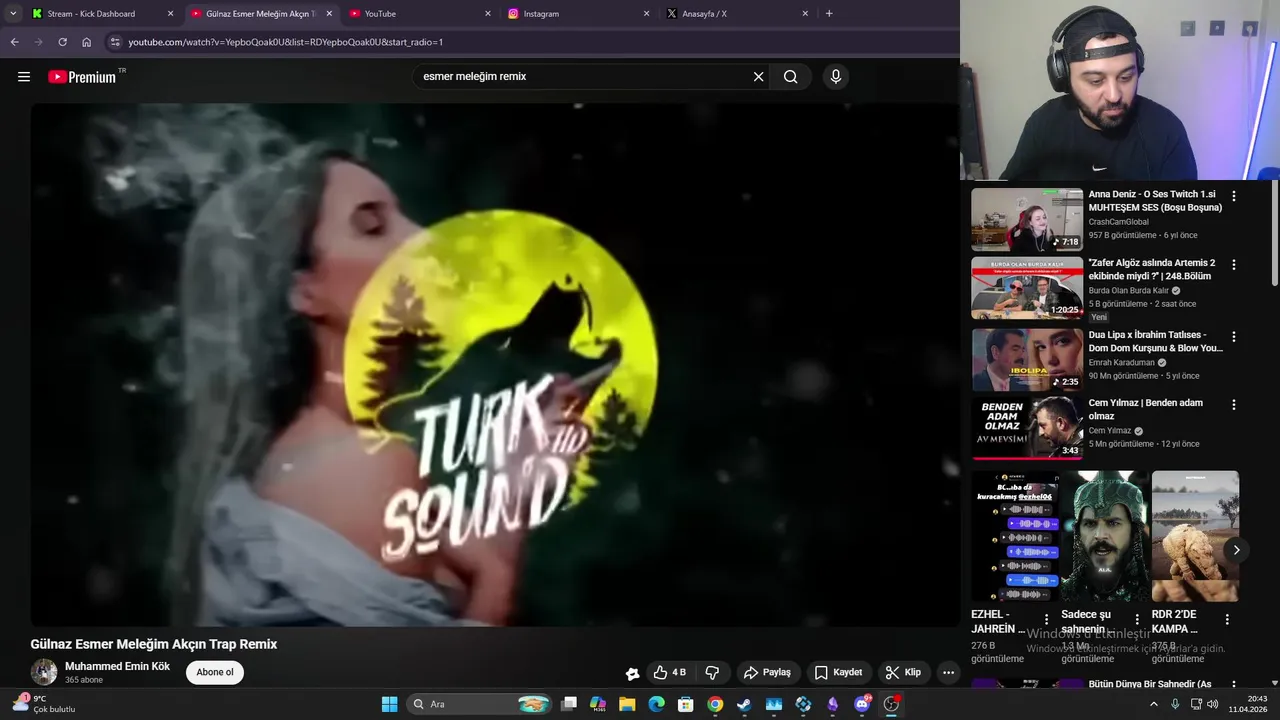Open the Anna Deniz O Ses Twitch thumbnail
This screenshot has width=1280, height=720.
pyautogui.click(x=1027, y=219)
